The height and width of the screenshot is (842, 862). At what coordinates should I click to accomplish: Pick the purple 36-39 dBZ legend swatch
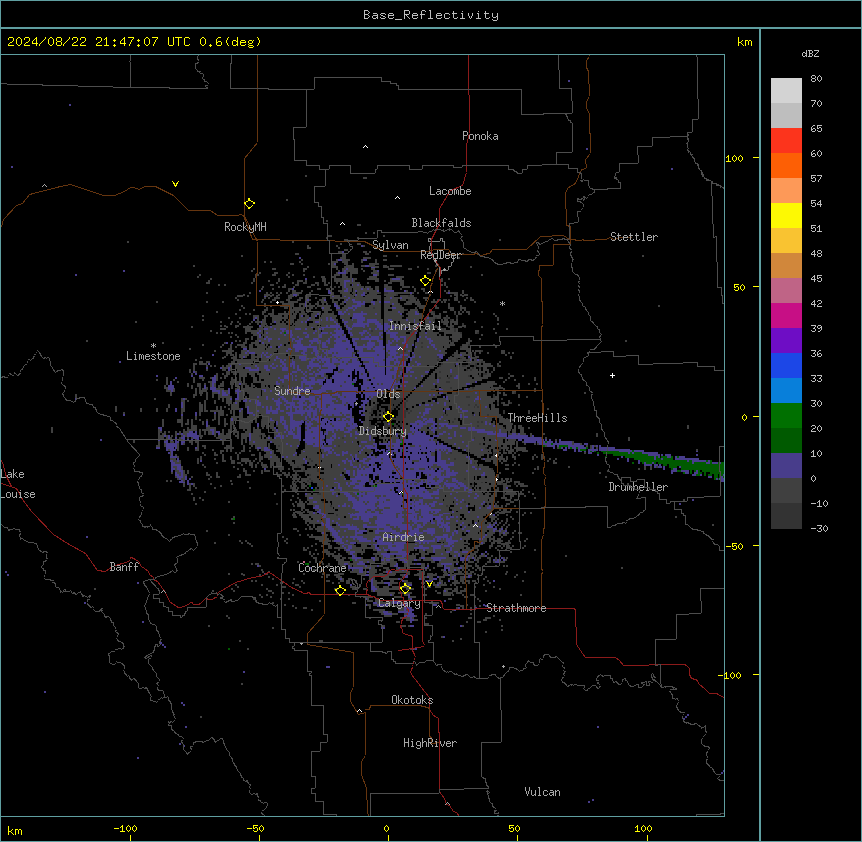coord(786,341)
